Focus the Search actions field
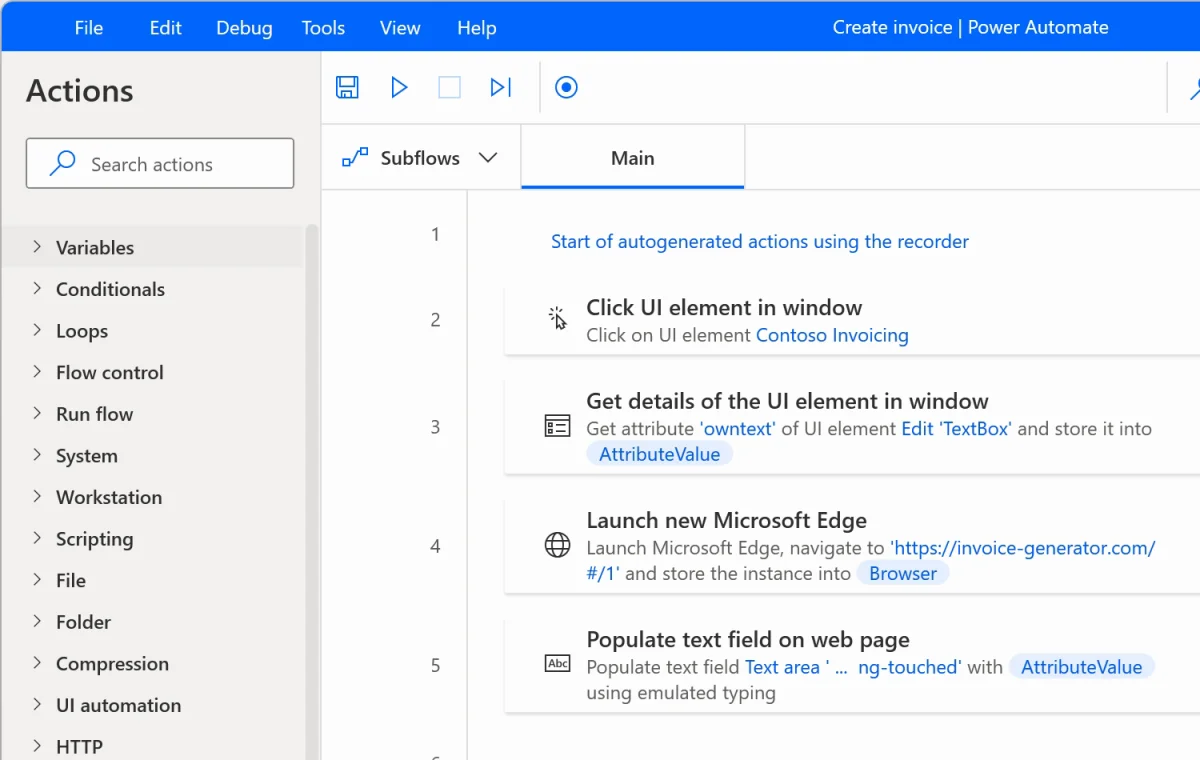Viewport: 1200px width, 760px height. click(x=160, y=163)
